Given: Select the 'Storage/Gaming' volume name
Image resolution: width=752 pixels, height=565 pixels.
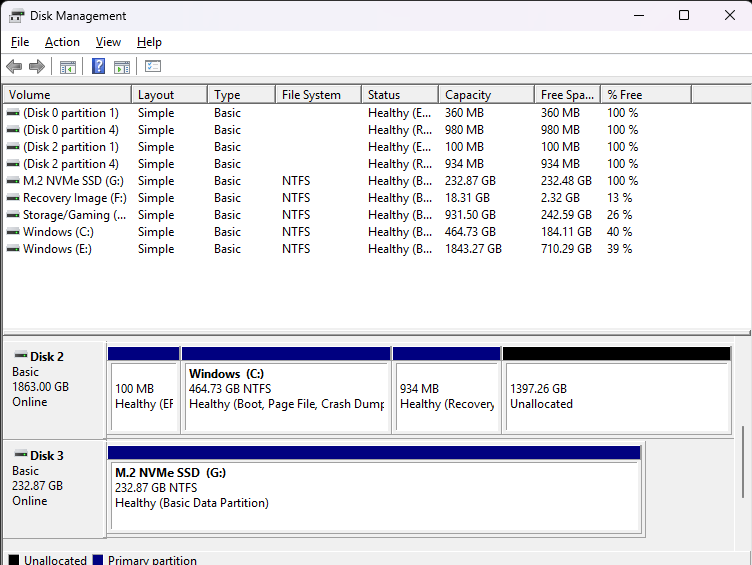Looking at the screenshot, I should tap(75, 215).
